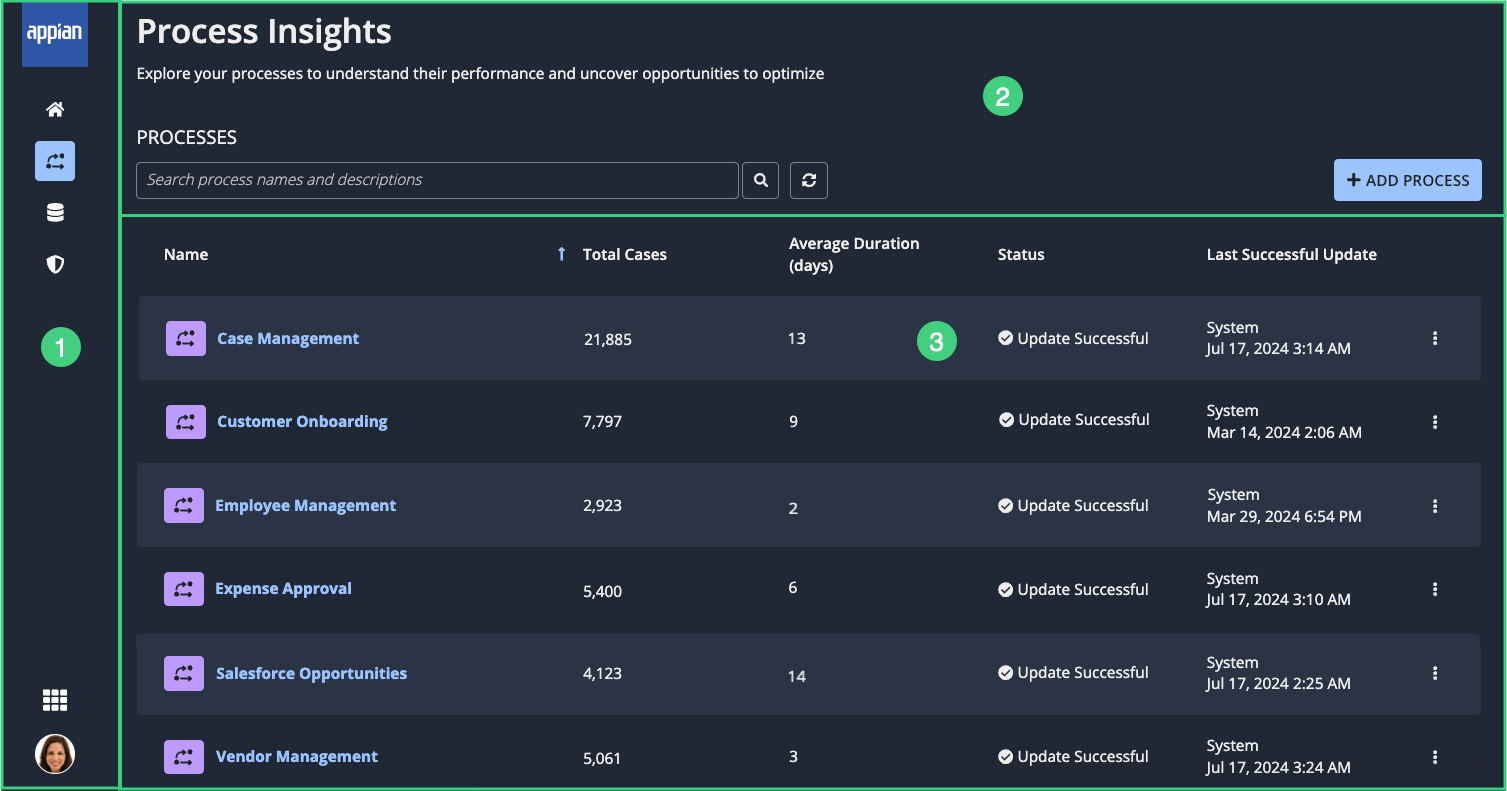Image resolution: width=1507 pixels, height=791 pixels.
Task: Click the Process Insights page title
Action: (x=264, y=32)
